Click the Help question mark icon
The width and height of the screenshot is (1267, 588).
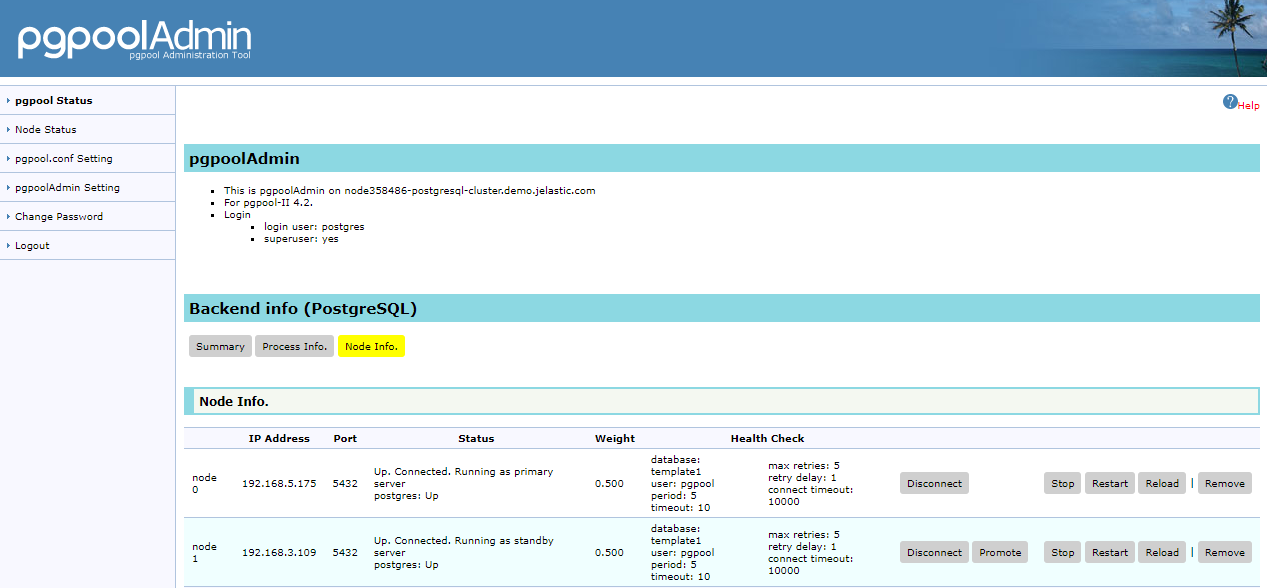pyautogui.click(x=1230, y=102)
